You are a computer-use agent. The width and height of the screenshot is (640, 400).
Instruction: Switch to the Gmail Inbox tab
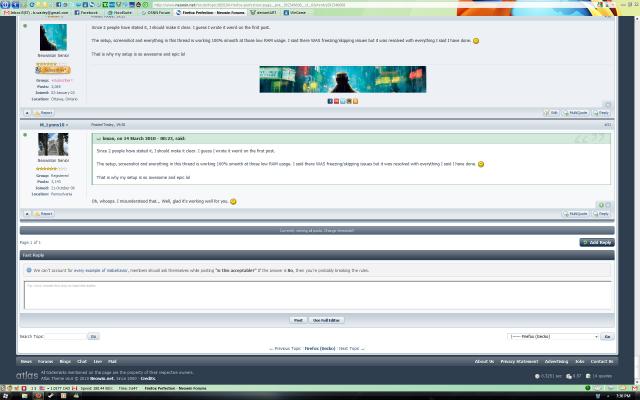(x=36, y=13)
